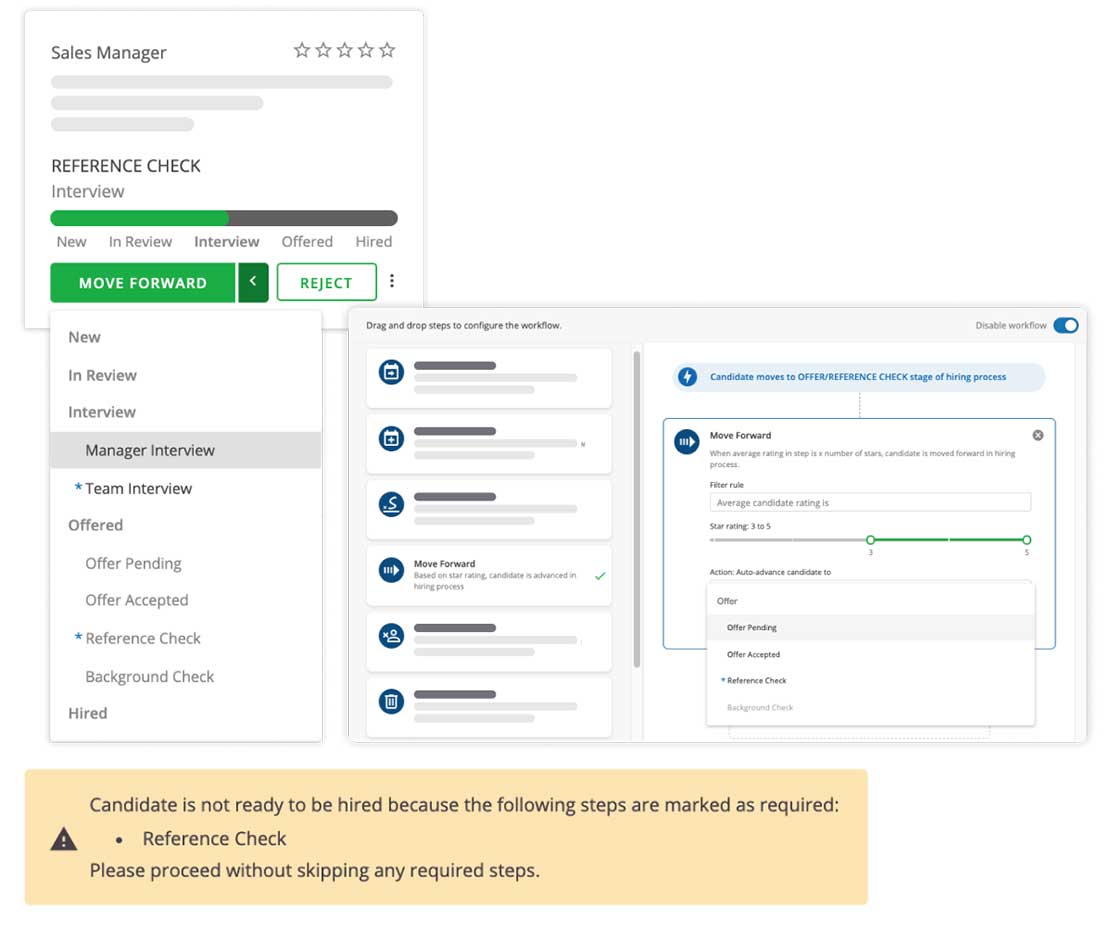Click the star rating slider handle at 3
The width and height of the screenshot is (1112, 925).
click(x=870, y=540)
